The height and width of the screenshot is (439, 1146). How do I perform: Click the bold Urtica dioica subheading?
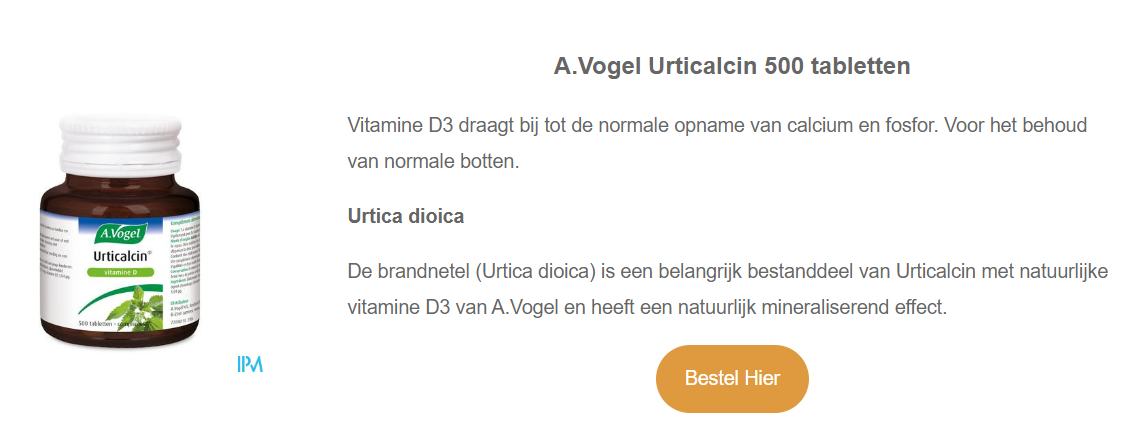405,216
